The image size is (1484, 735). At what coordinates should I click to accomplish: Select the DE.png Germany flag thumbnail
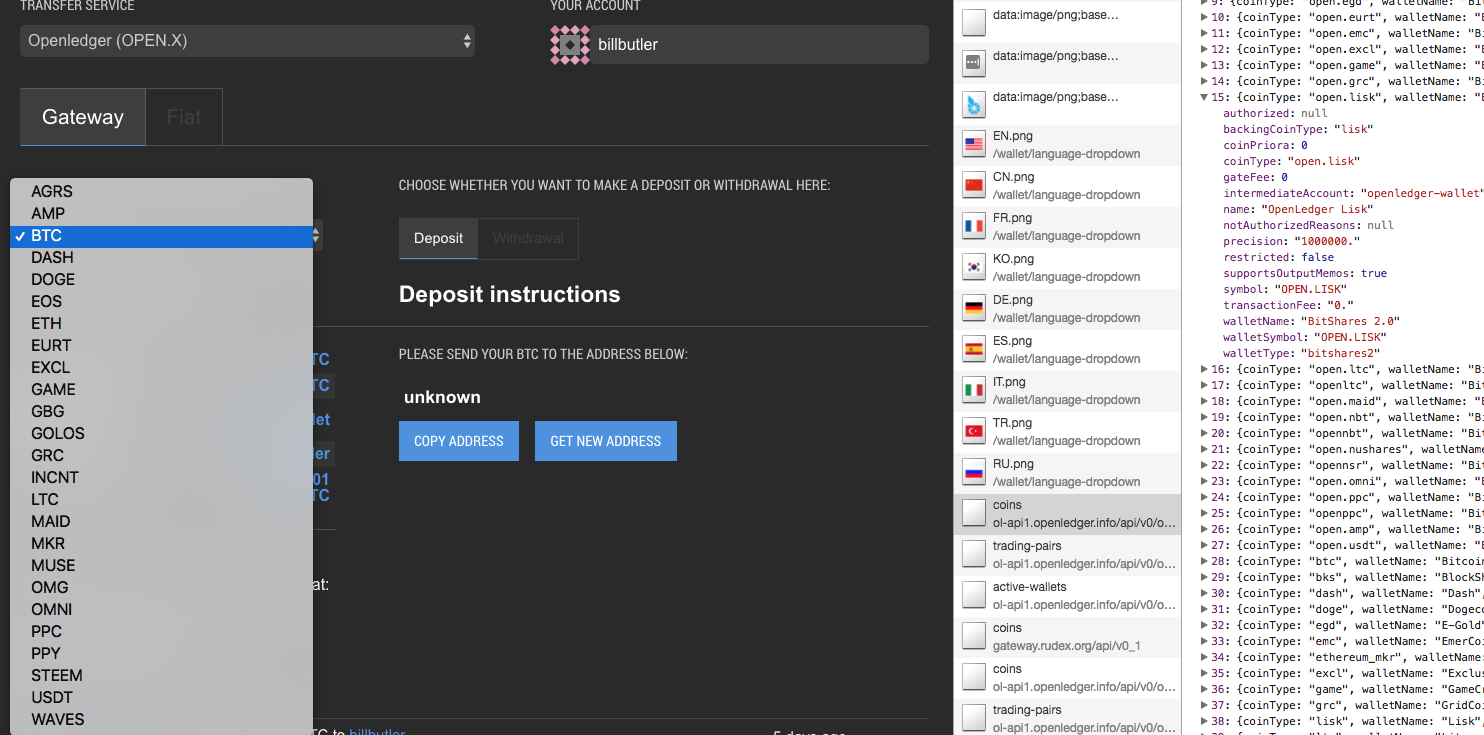pyautogui.click(x=974, y=309)
